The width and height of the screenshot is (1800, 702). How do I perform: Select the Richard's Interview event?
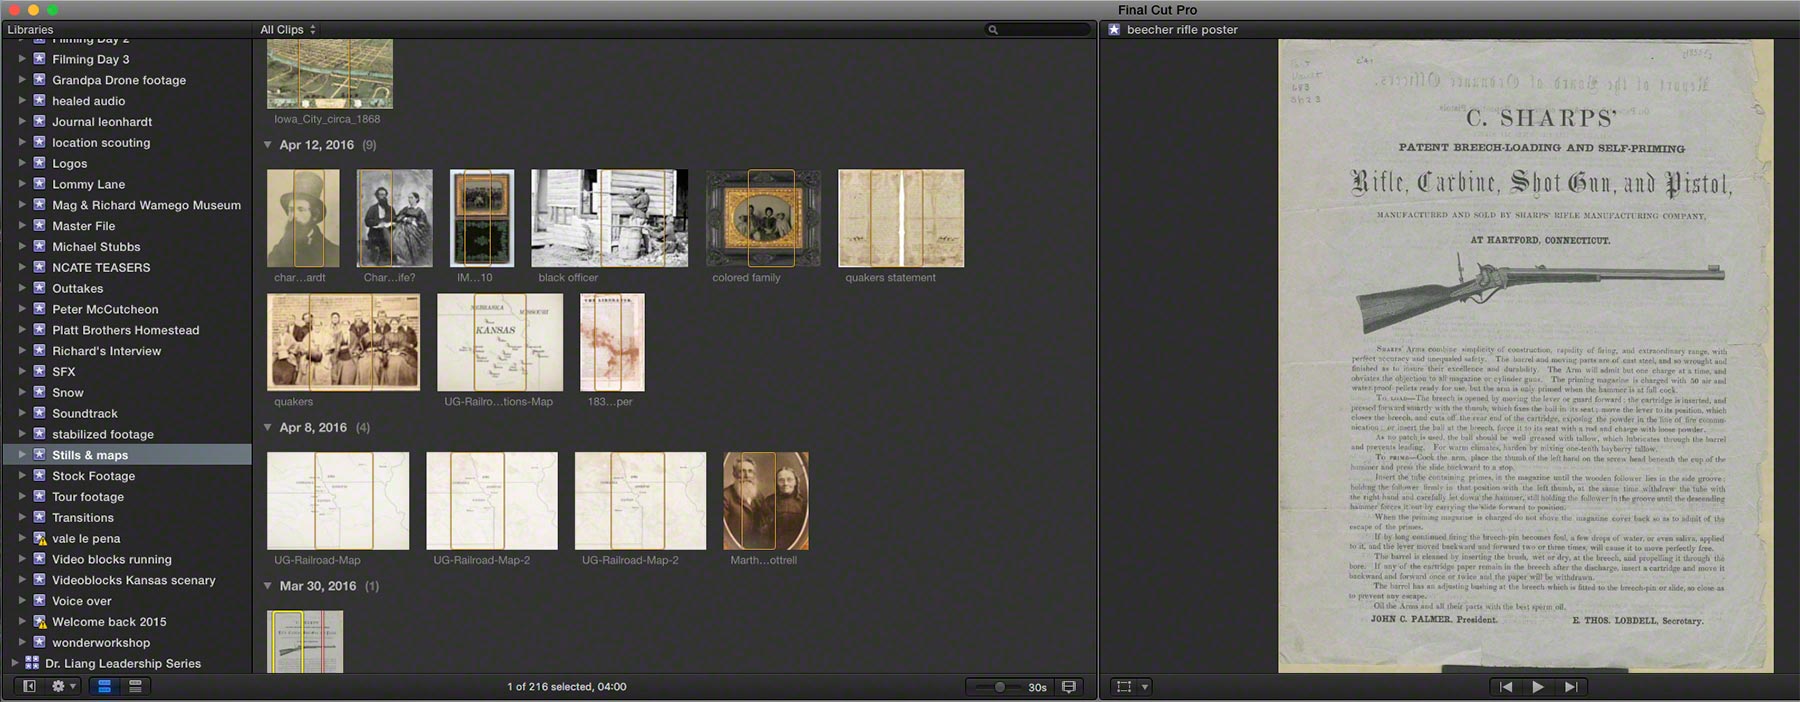coord(106,351)
